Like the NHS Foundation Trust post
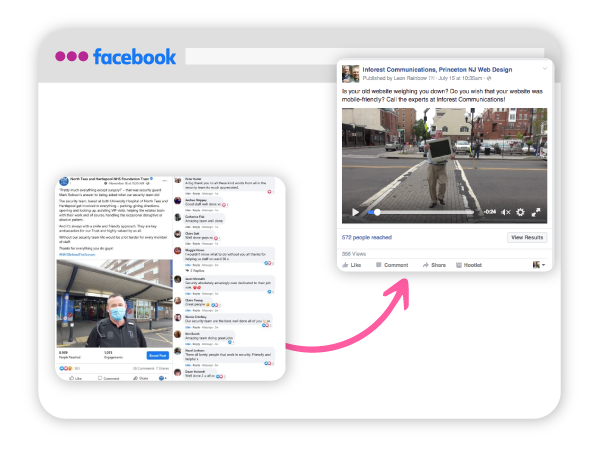The image size is (600, 450). [74, 379]
